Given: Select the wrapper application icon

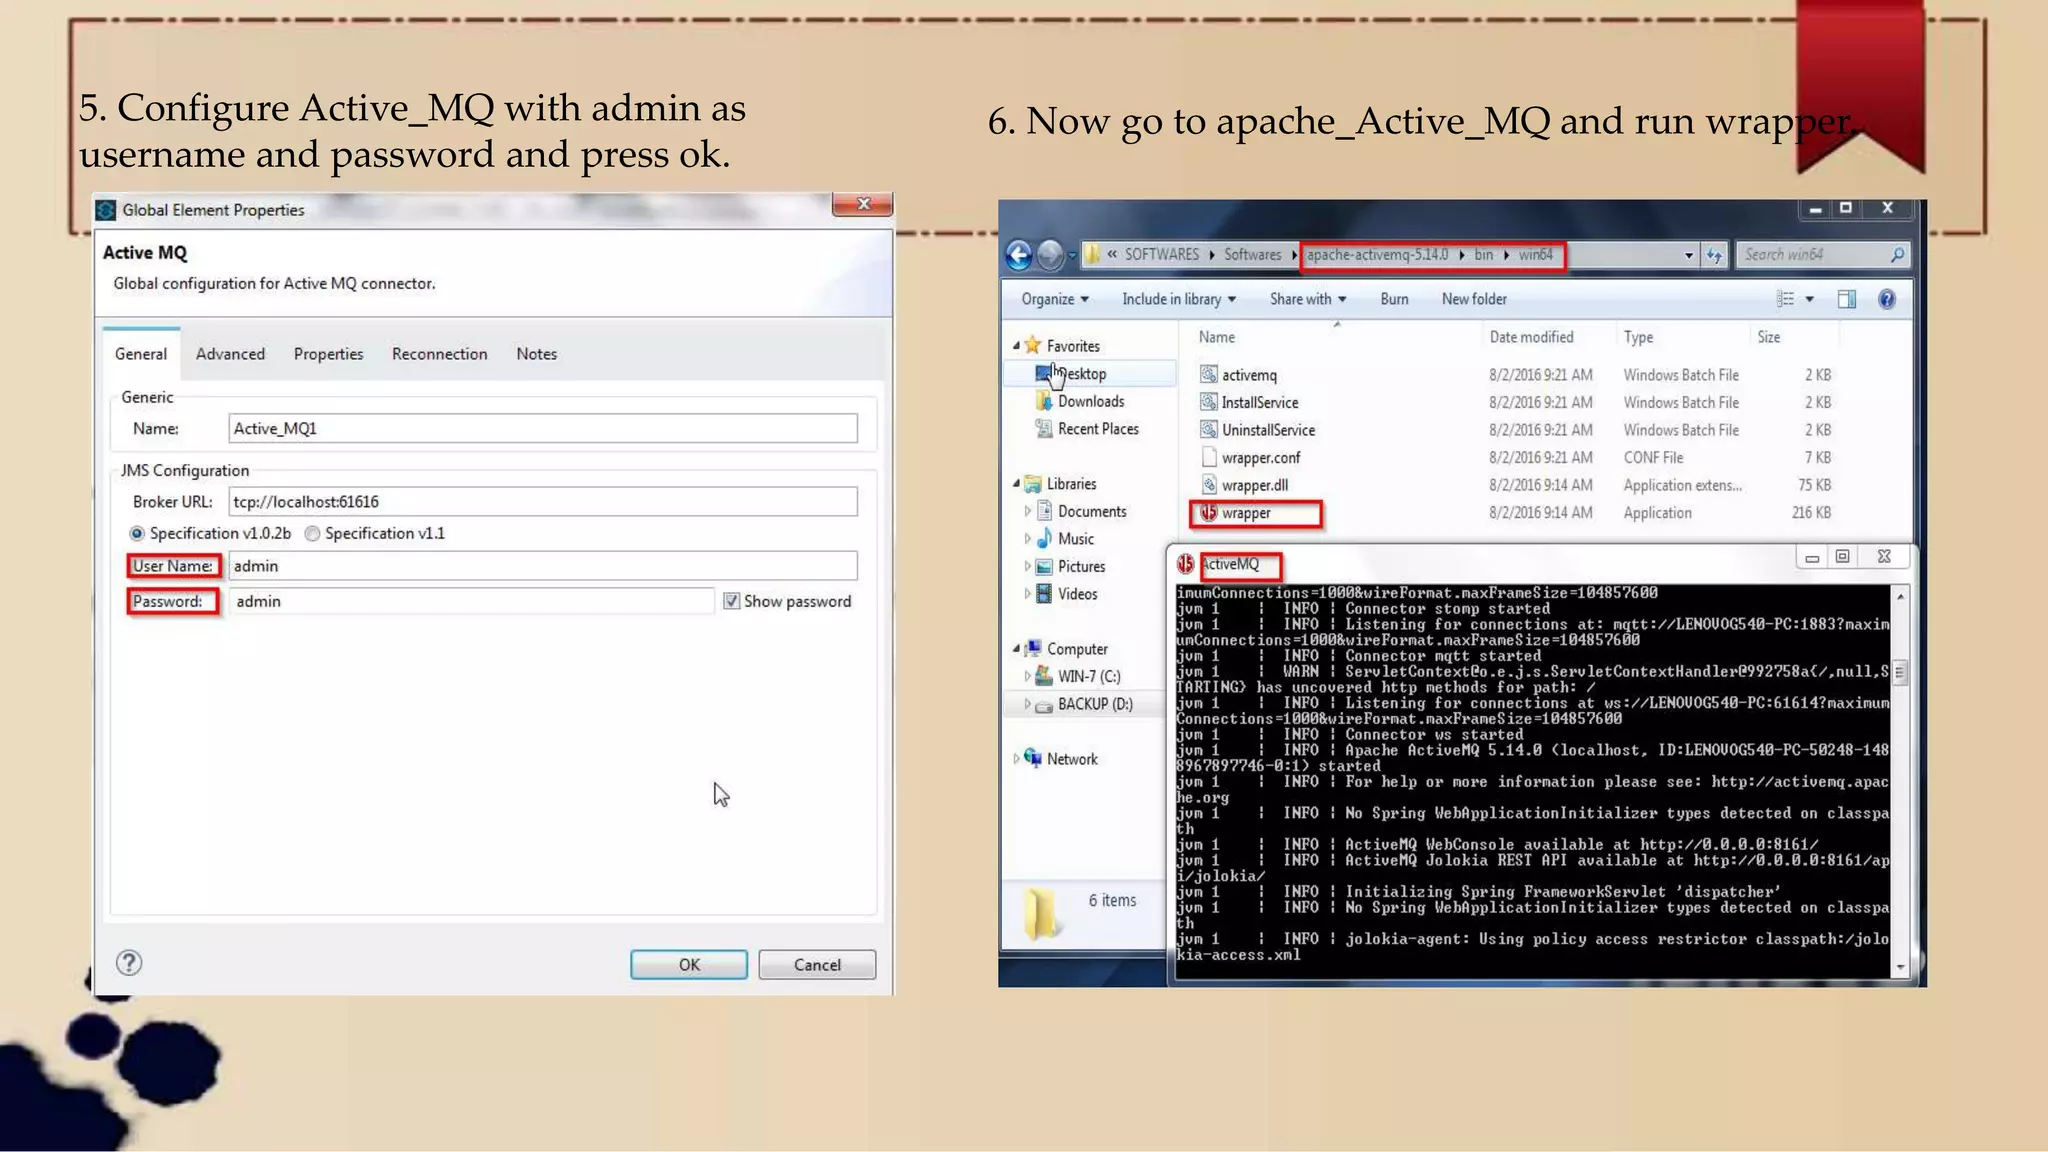Looking at the screenshot, I should (x=1208, y=512).
